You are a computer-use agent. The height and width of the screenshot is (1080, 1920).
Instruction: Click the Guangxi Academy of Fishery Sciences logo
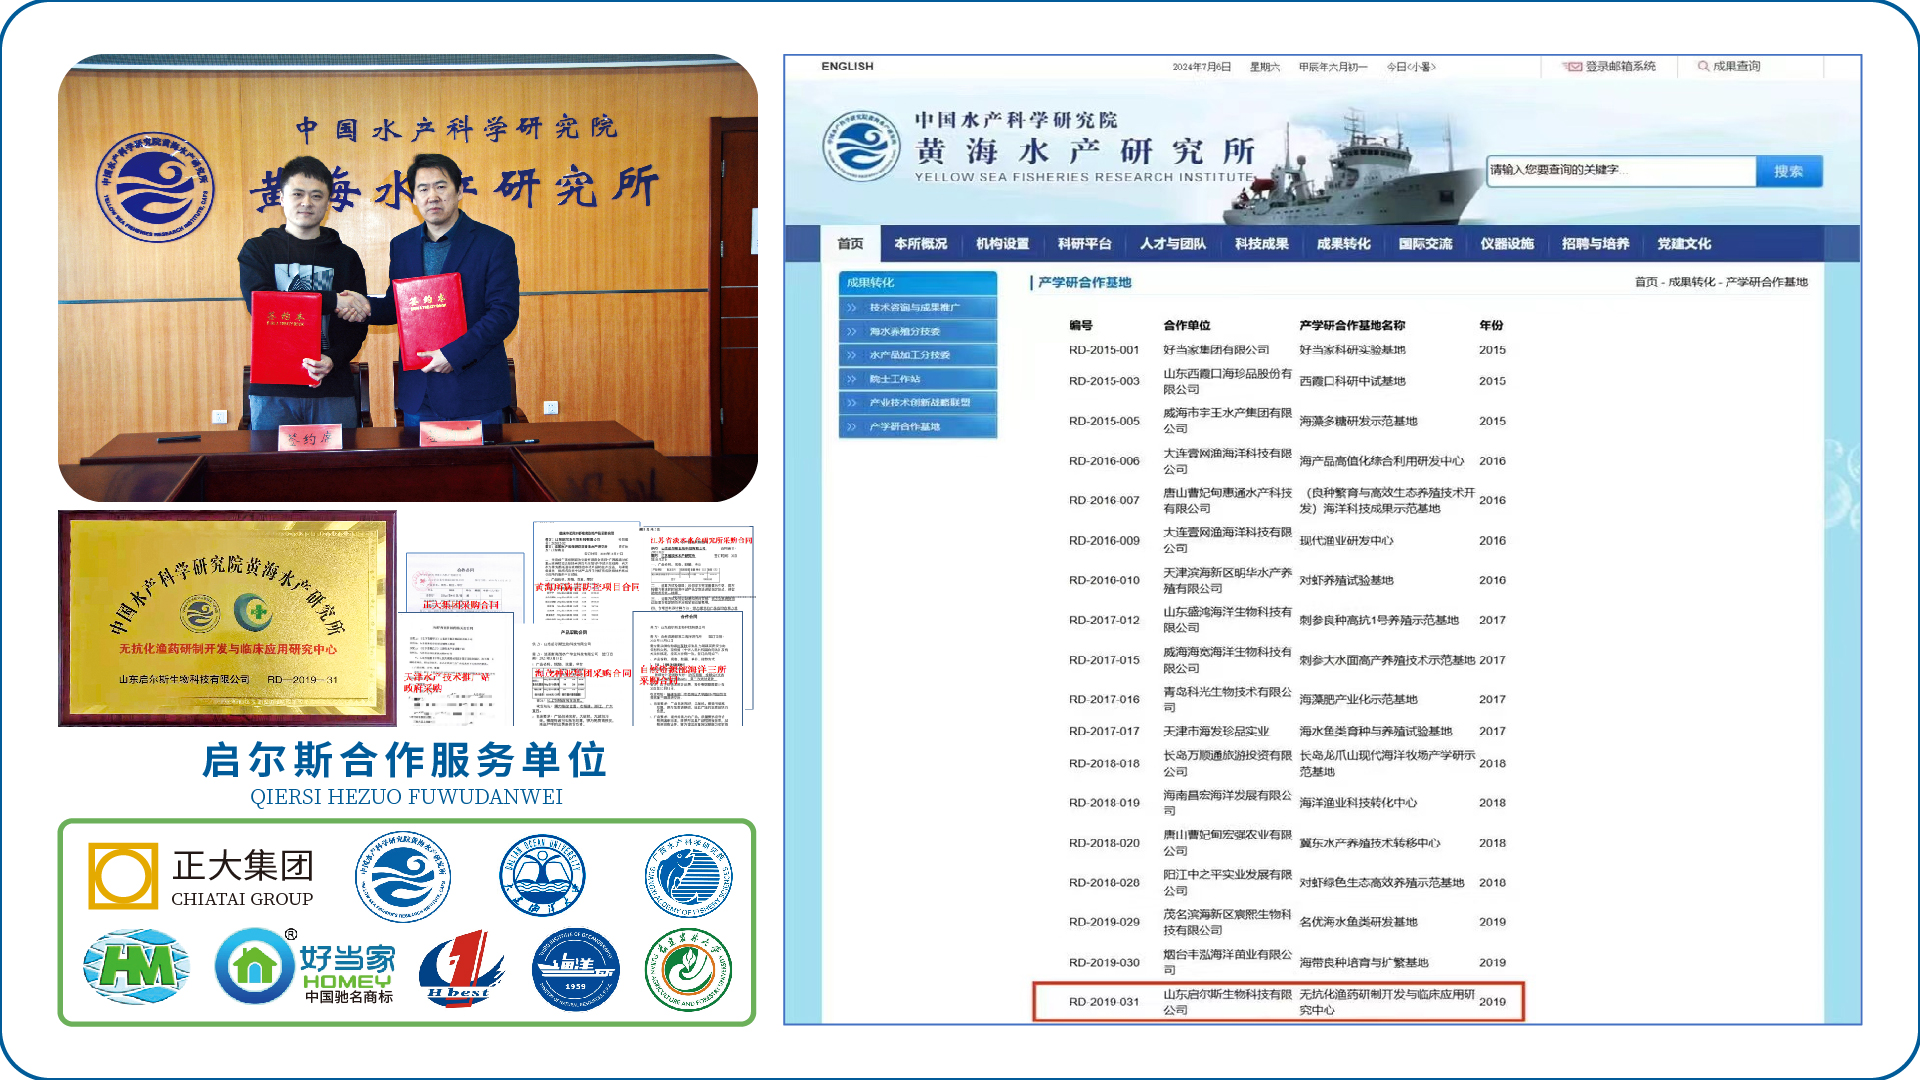[x=688, y=877]
